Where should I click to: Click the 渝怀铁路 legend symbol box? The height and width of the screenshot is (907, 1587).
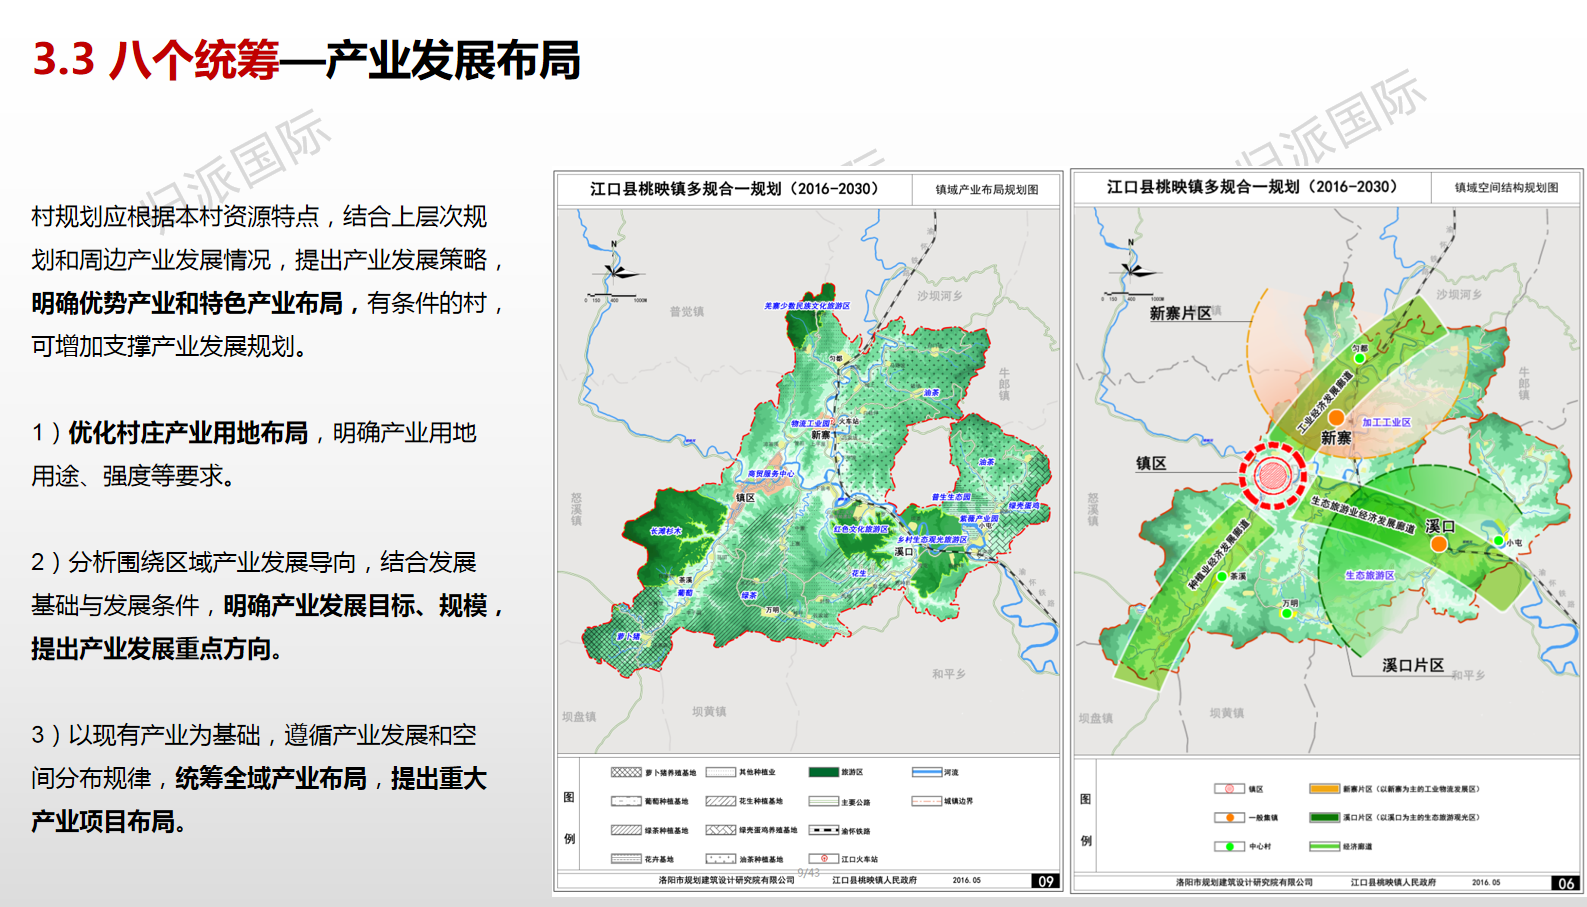pyautogui.click(x=823, y=830)
